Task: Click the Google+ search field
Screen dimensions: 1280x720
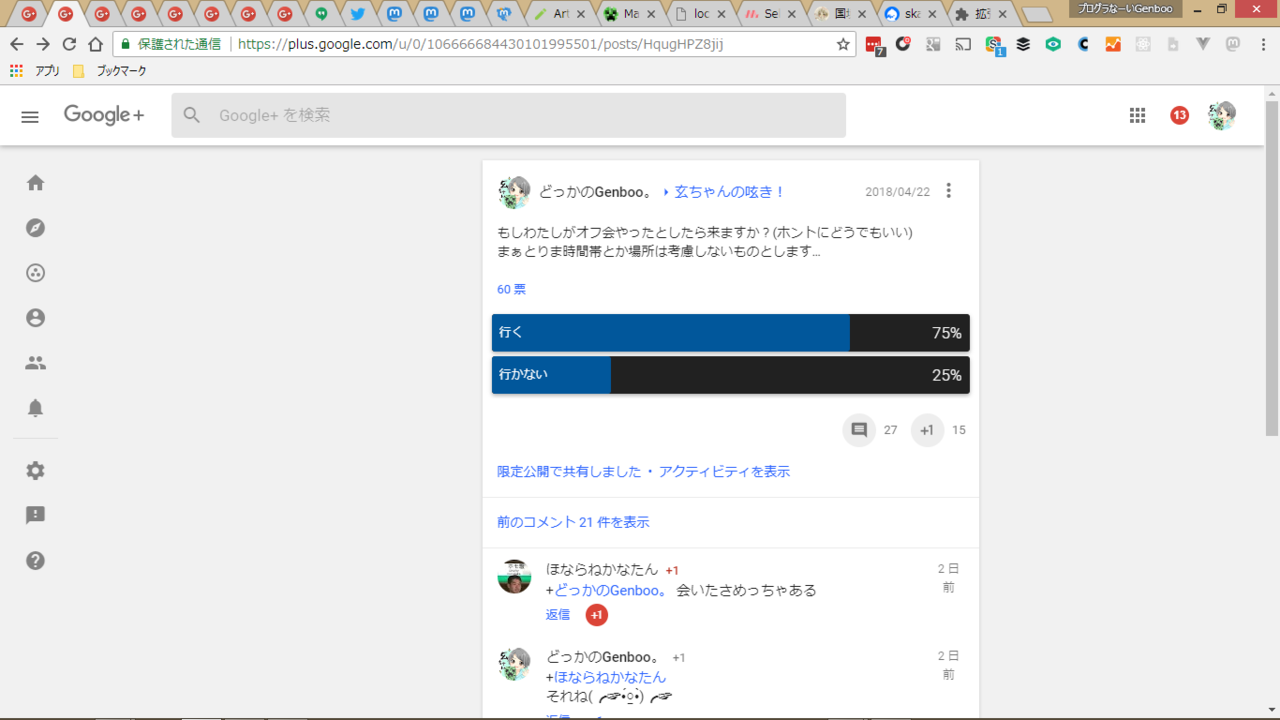Action: point(508,115)
